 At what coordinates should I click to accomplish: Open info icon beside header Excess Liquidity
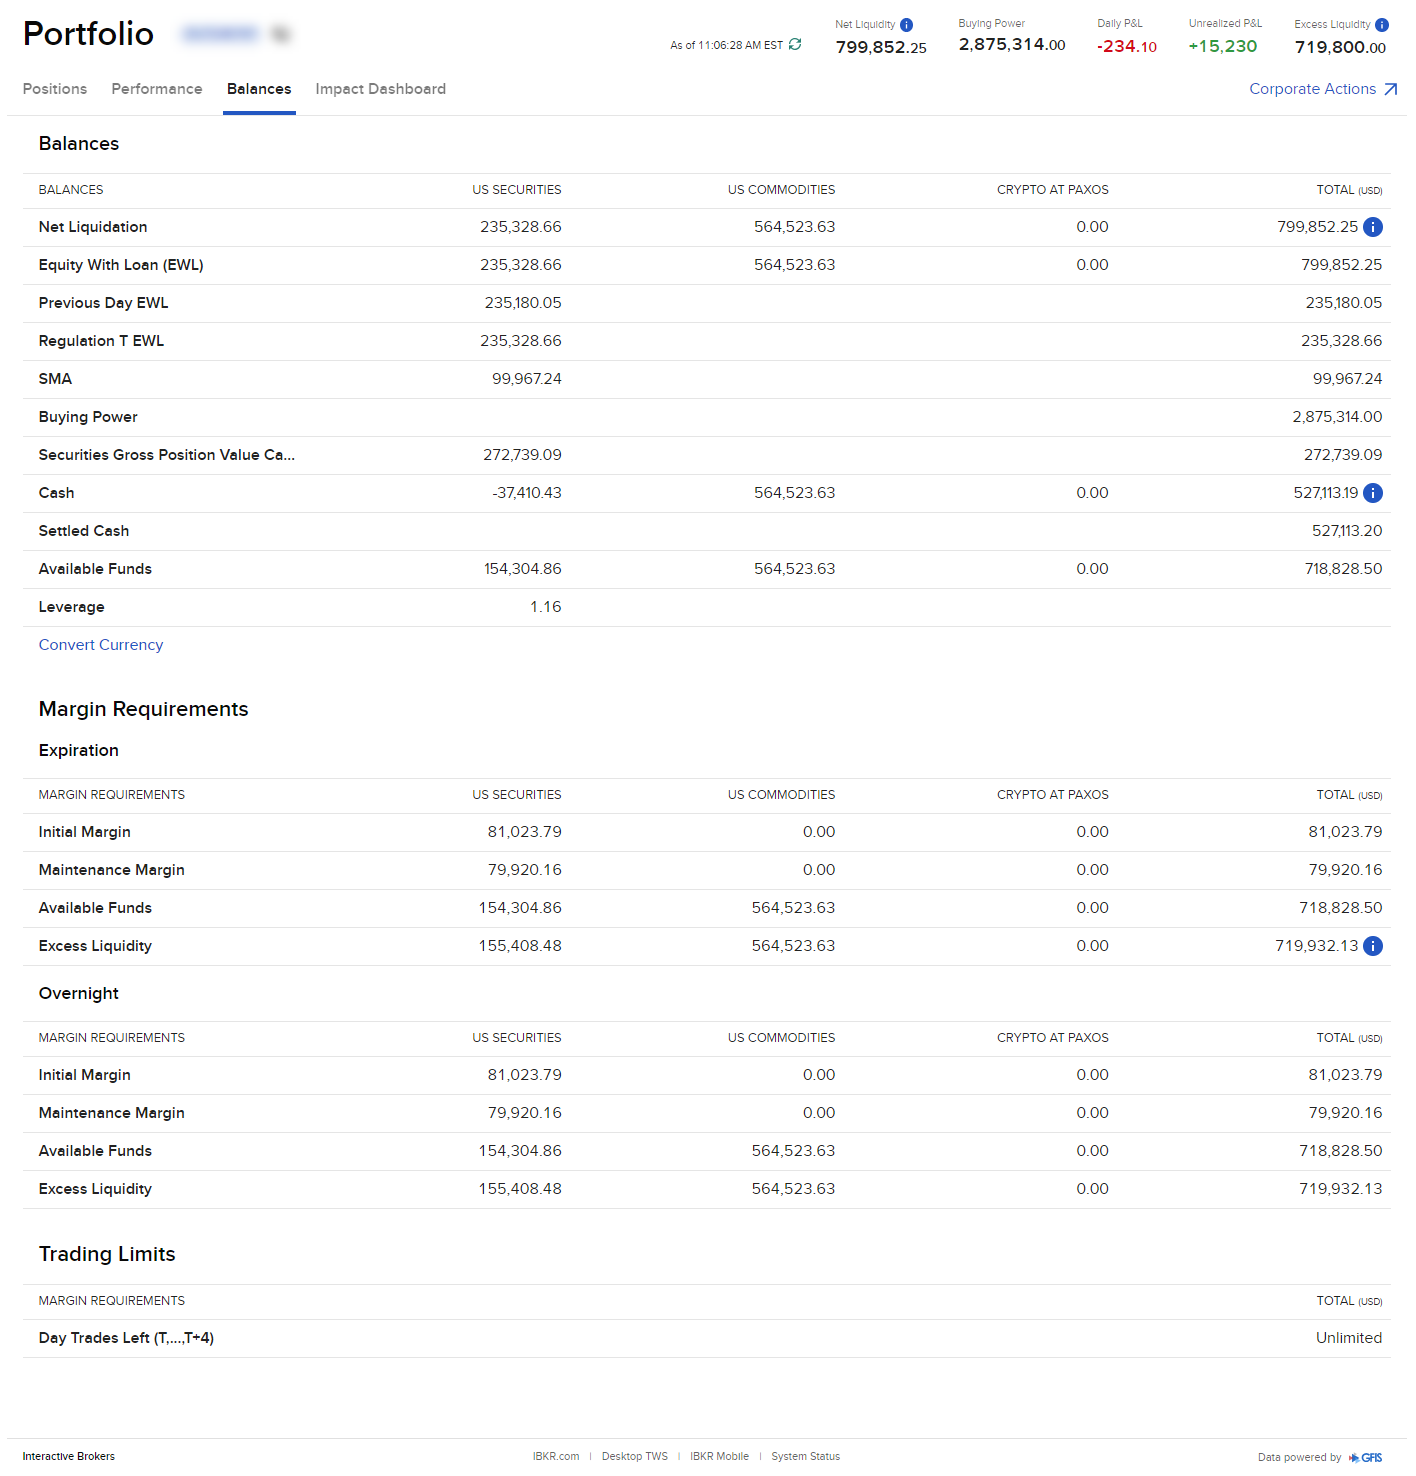(x=1382, y=25)
